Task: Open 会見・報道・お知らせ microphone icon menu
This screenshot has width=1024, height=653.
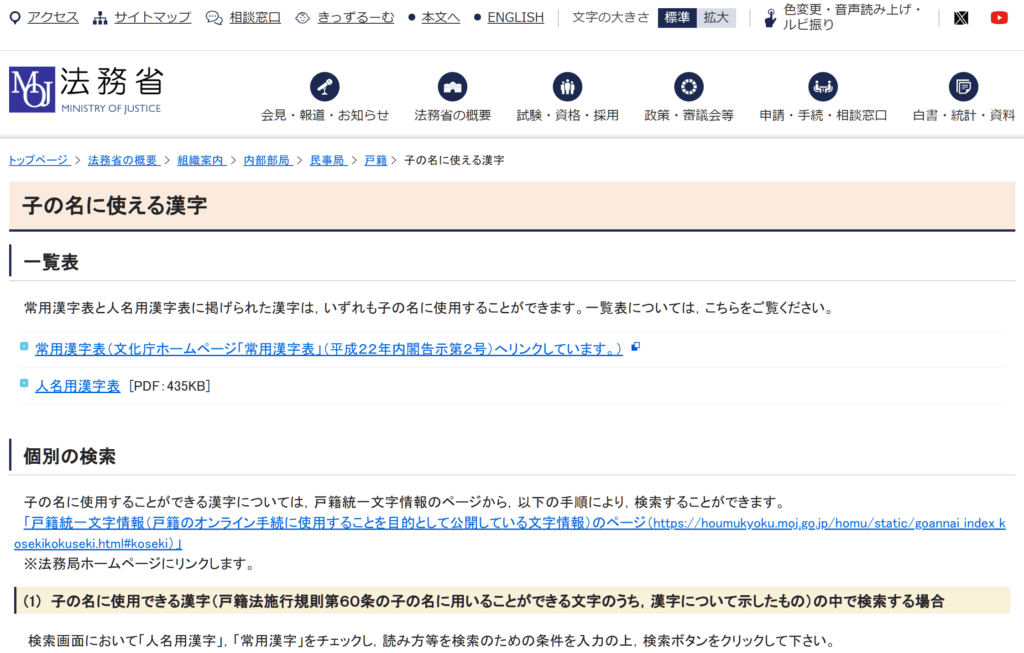Action: (x=324, y=87)
